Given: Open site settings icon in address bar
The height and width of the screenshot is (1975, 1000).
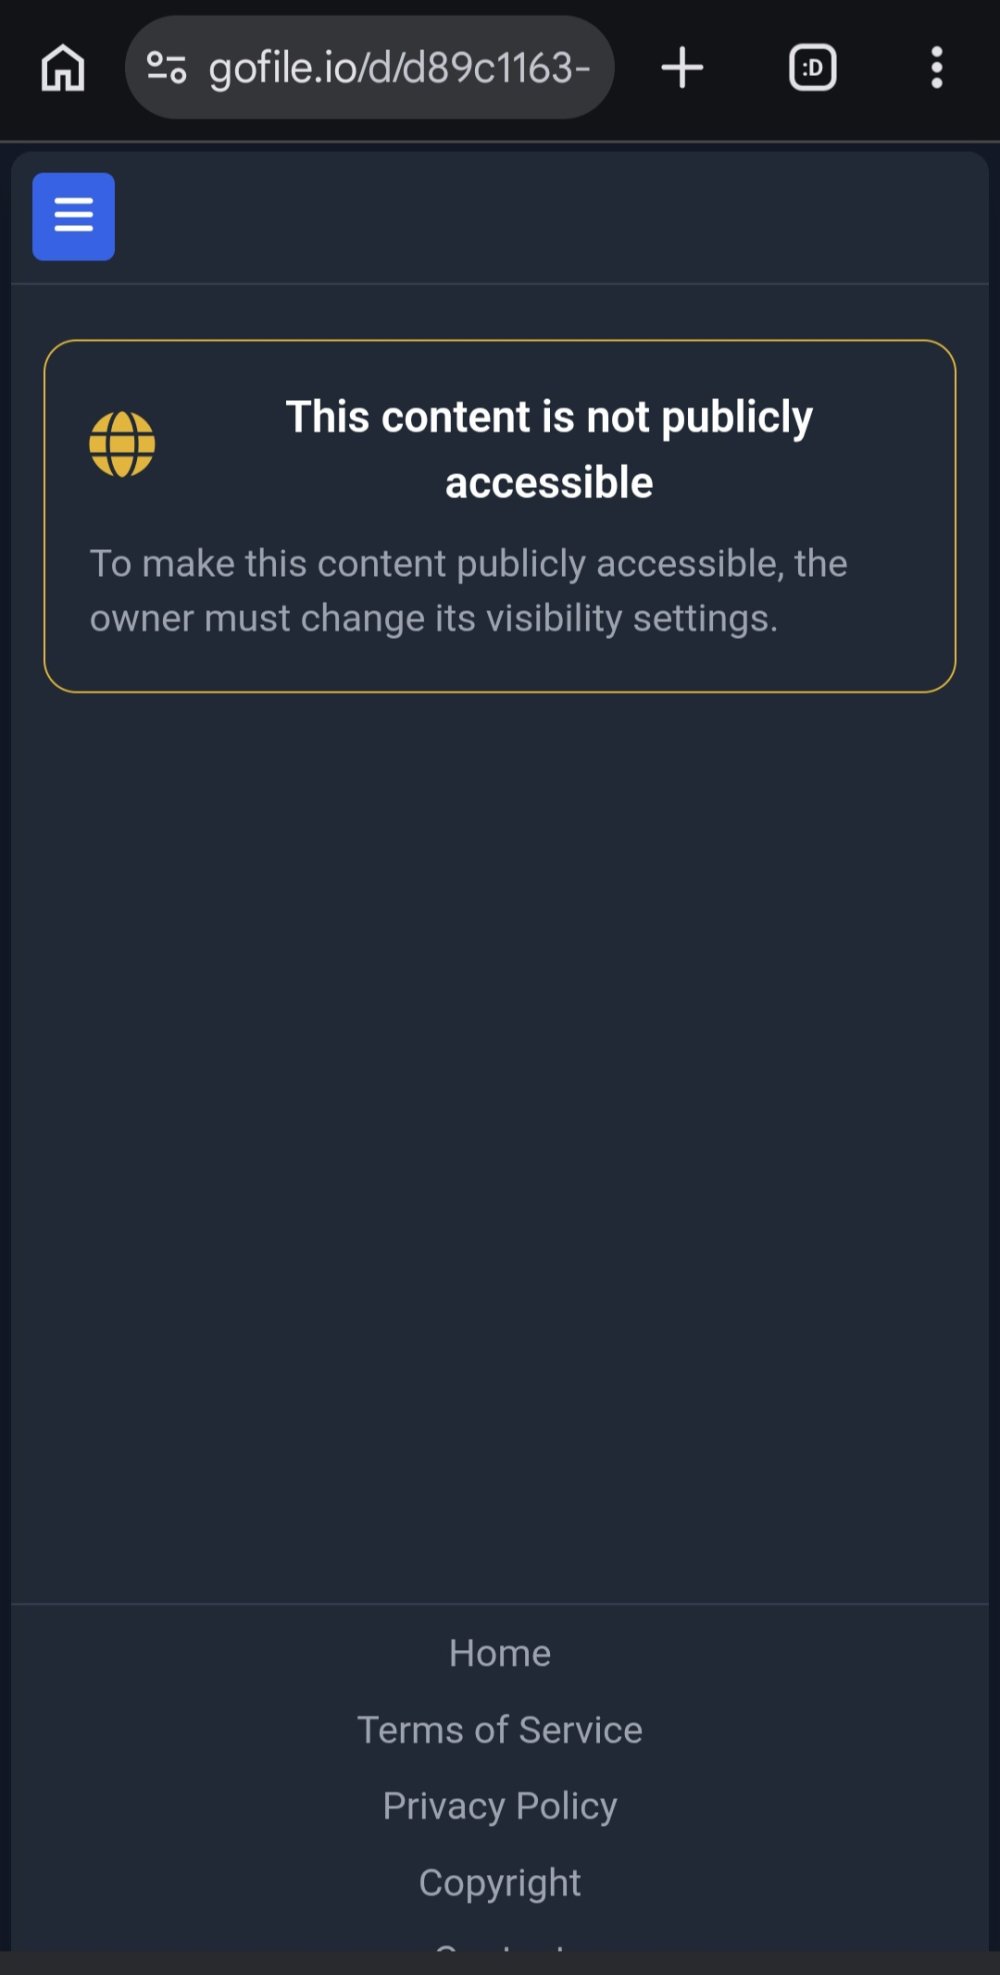Looking at the screenshot, I should [166, 68].
